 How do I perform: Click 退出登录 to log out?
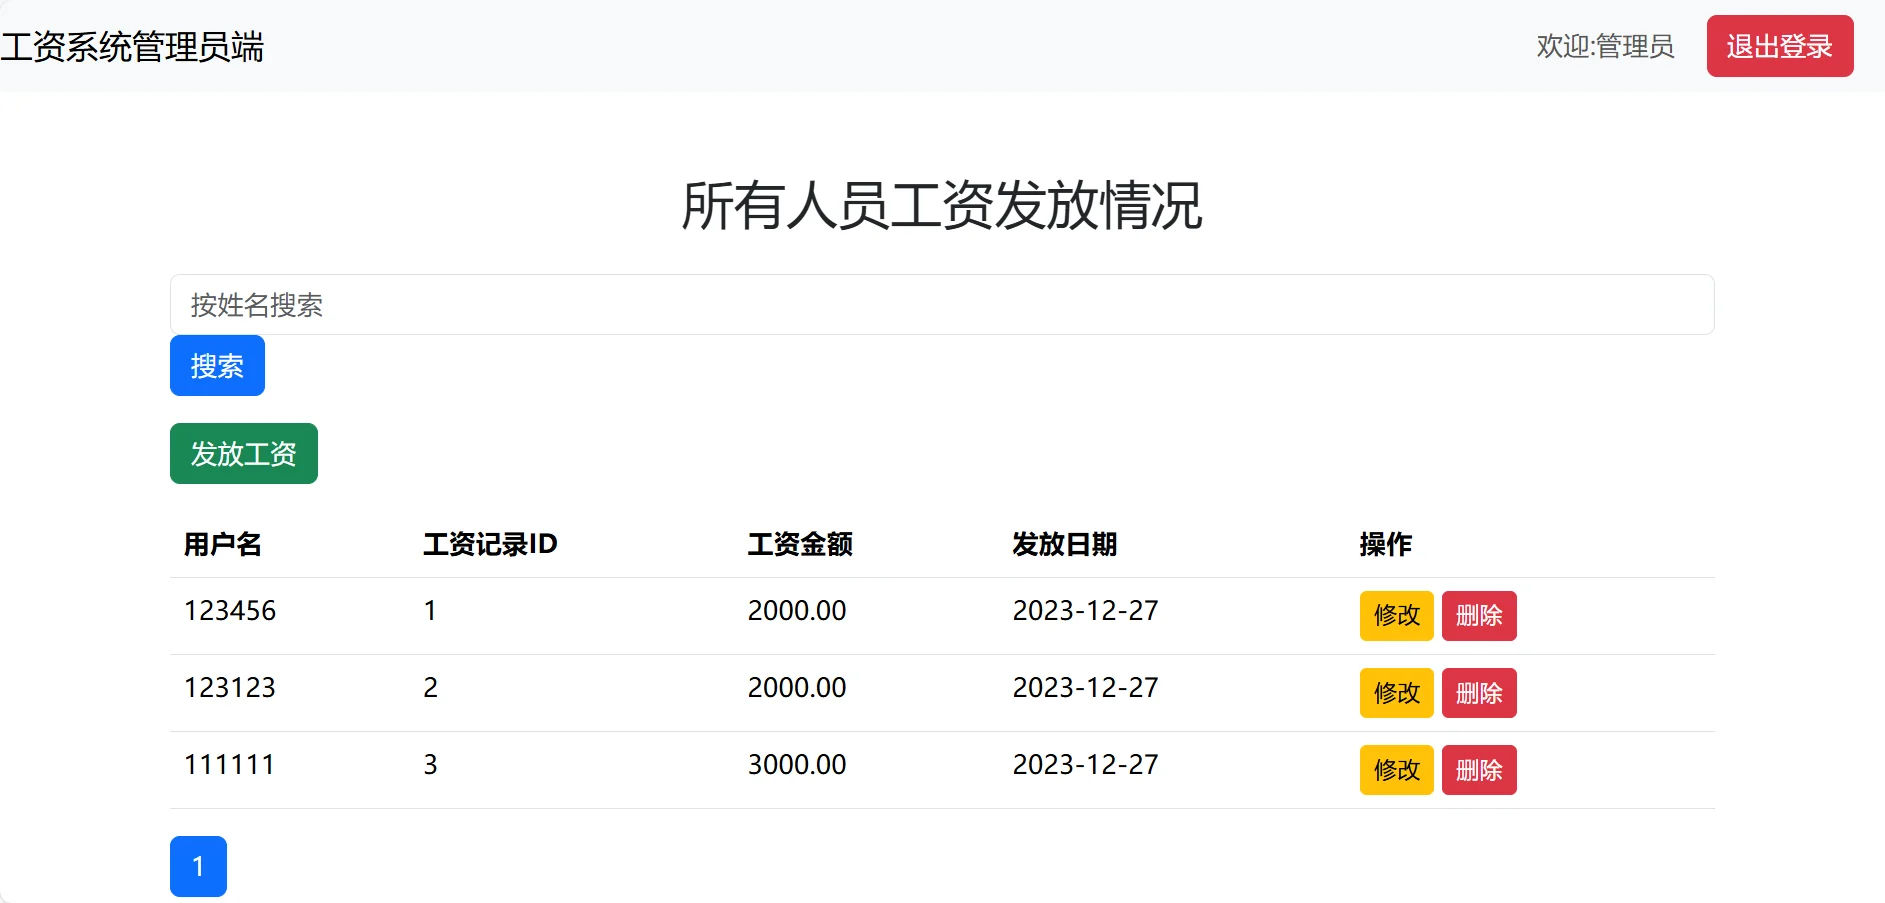(1779, 45)
